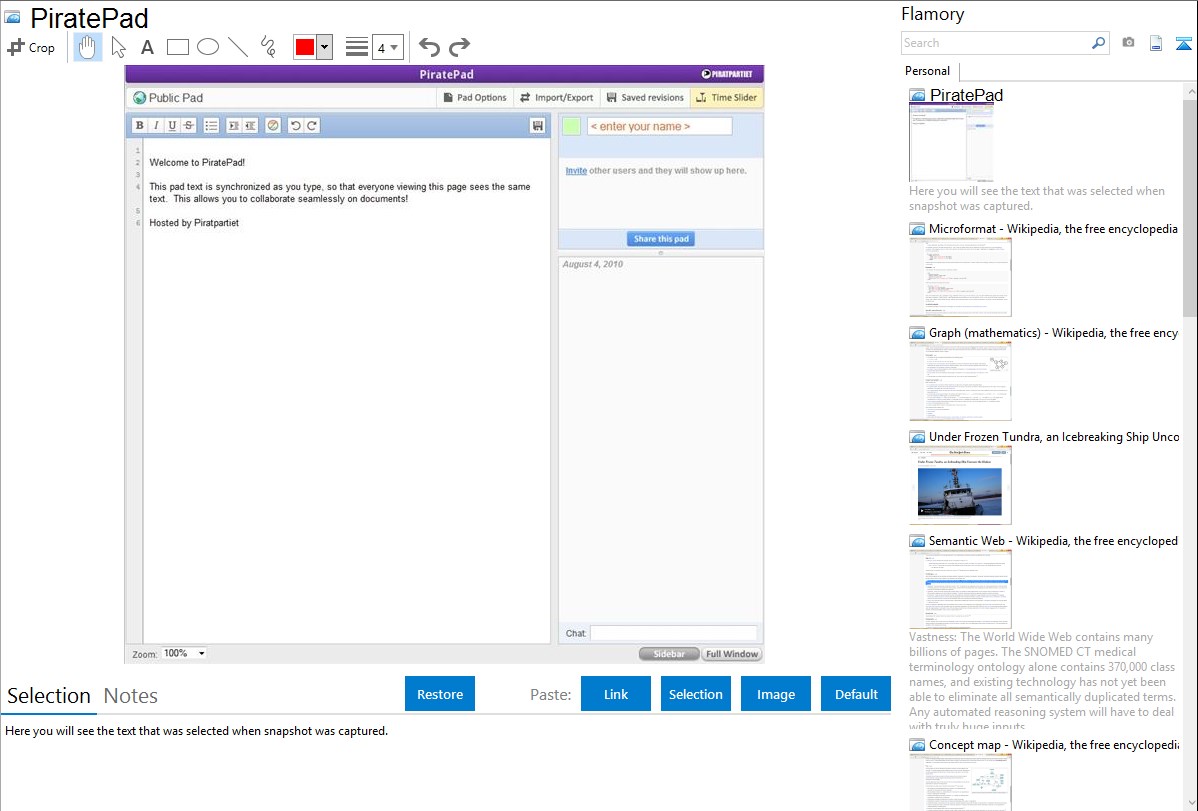Image resolution: width=1198 pixels, height=811 pixels.
Task: Click the Chat input field
Action: point(673,633)
